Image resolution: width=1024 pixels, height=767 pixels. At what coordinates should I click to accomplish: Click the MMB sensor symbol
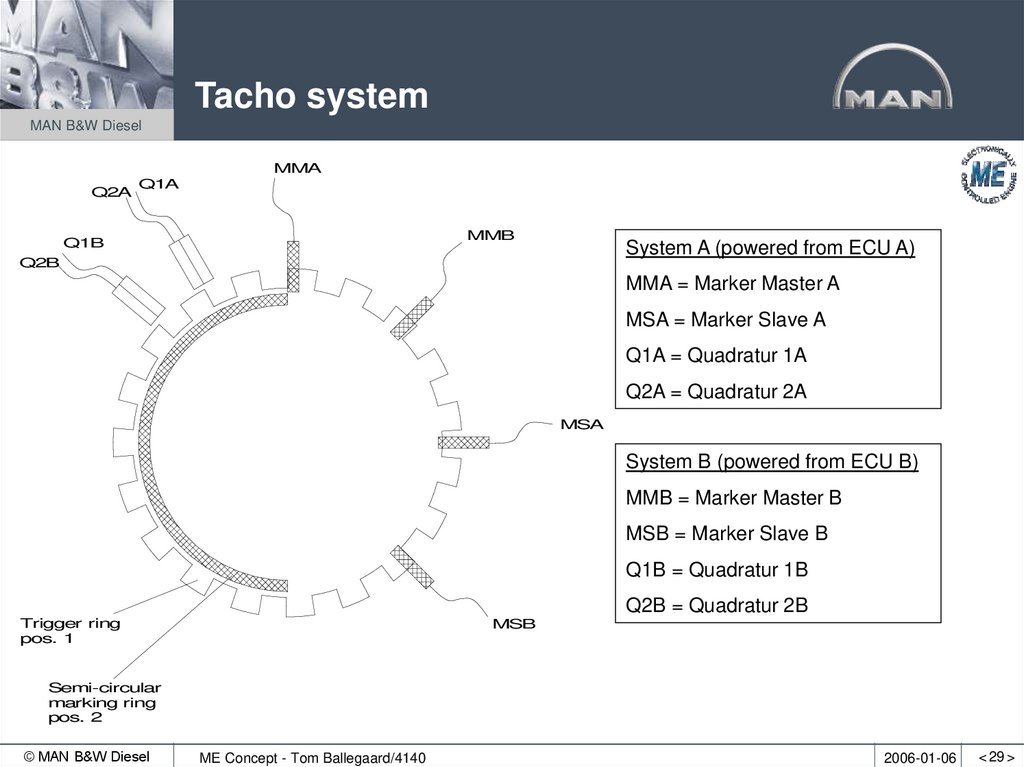click(412, 320)
